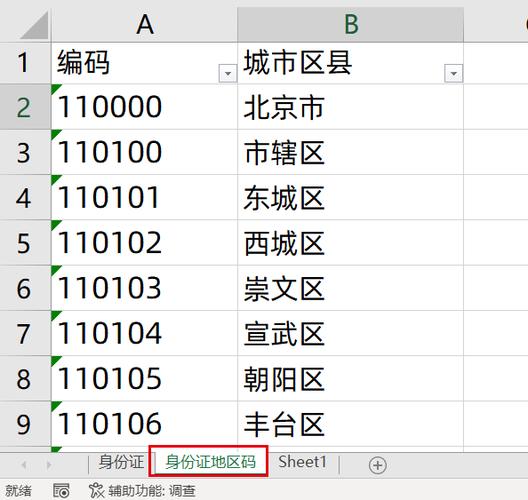The height and width of the screenshot is (500, 528).
Task: Select cell containing 110101
Action: pyautogui.click(x=144, y=197)
